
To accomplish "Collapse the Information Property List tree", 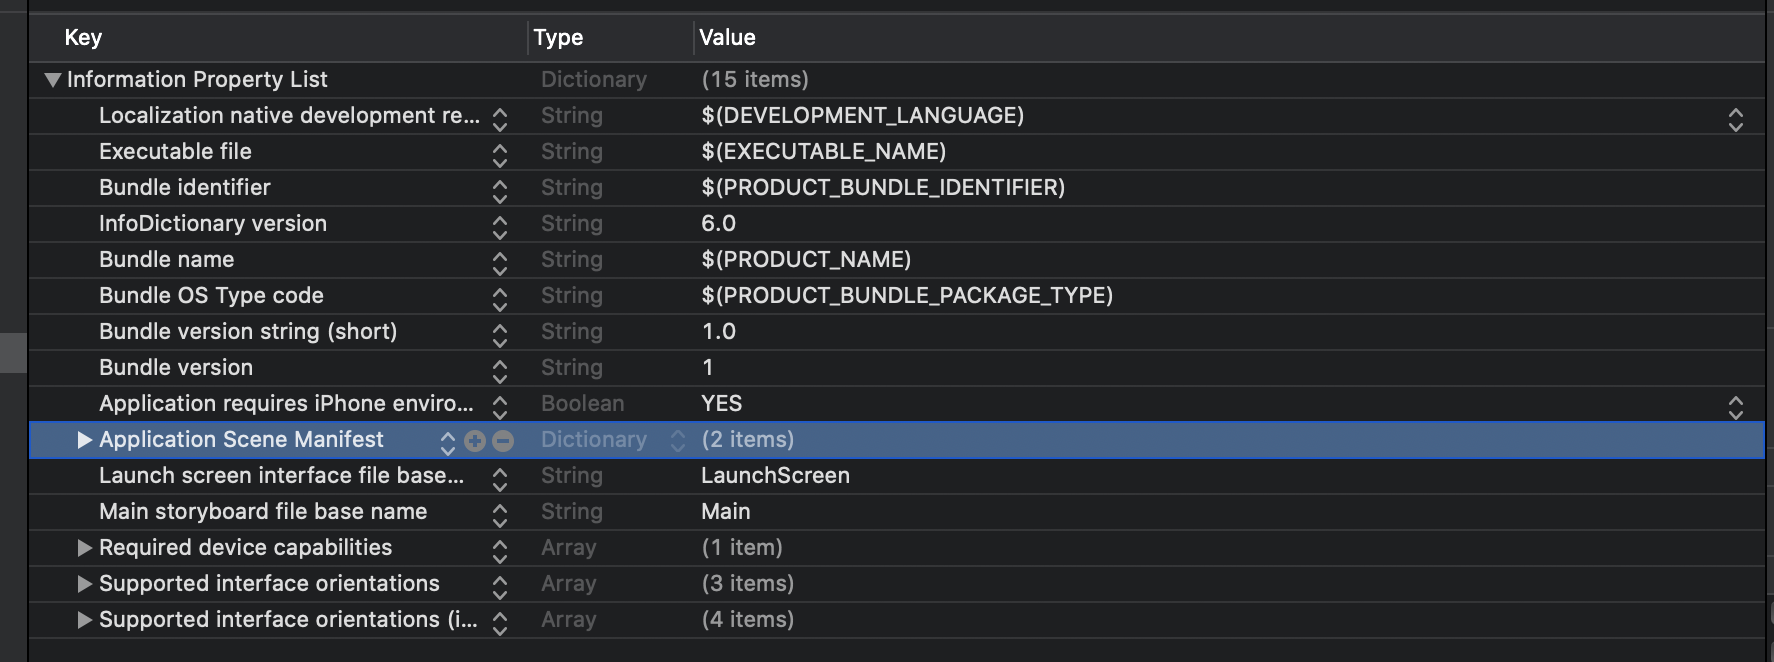I will [53, 80].
